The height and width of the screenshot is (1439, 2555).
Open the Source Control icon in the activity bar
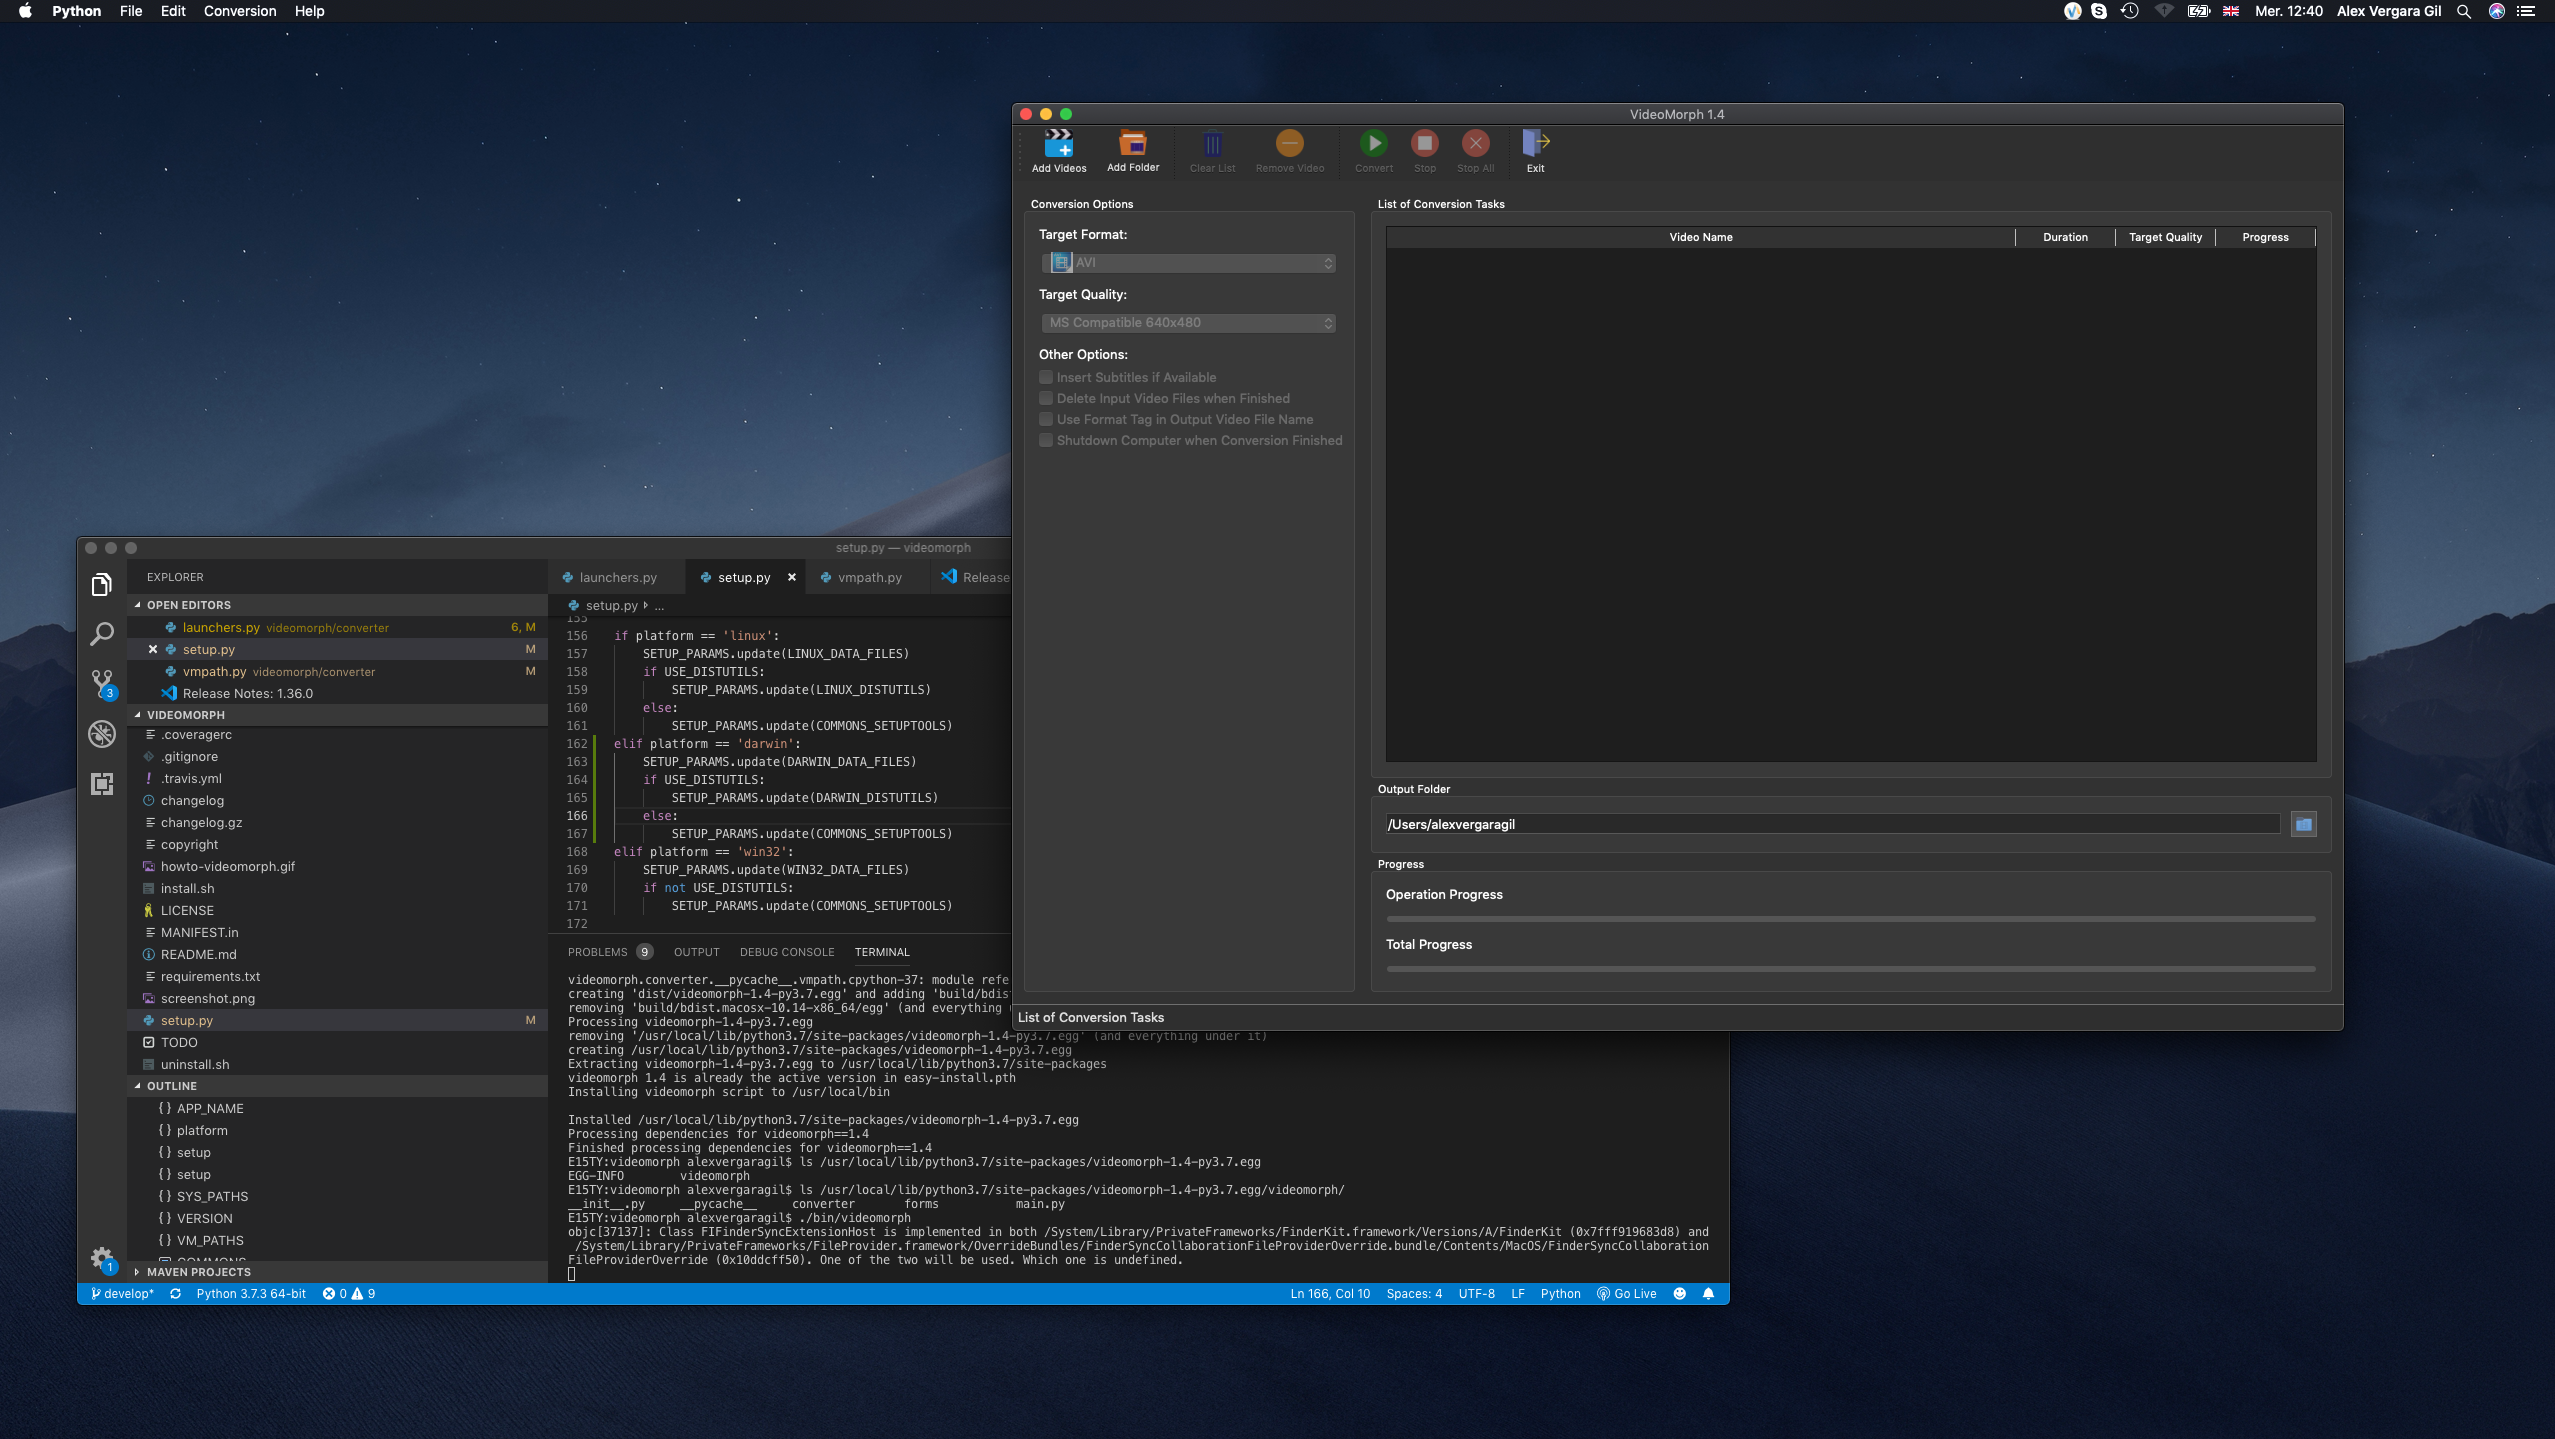click(102, 683)
